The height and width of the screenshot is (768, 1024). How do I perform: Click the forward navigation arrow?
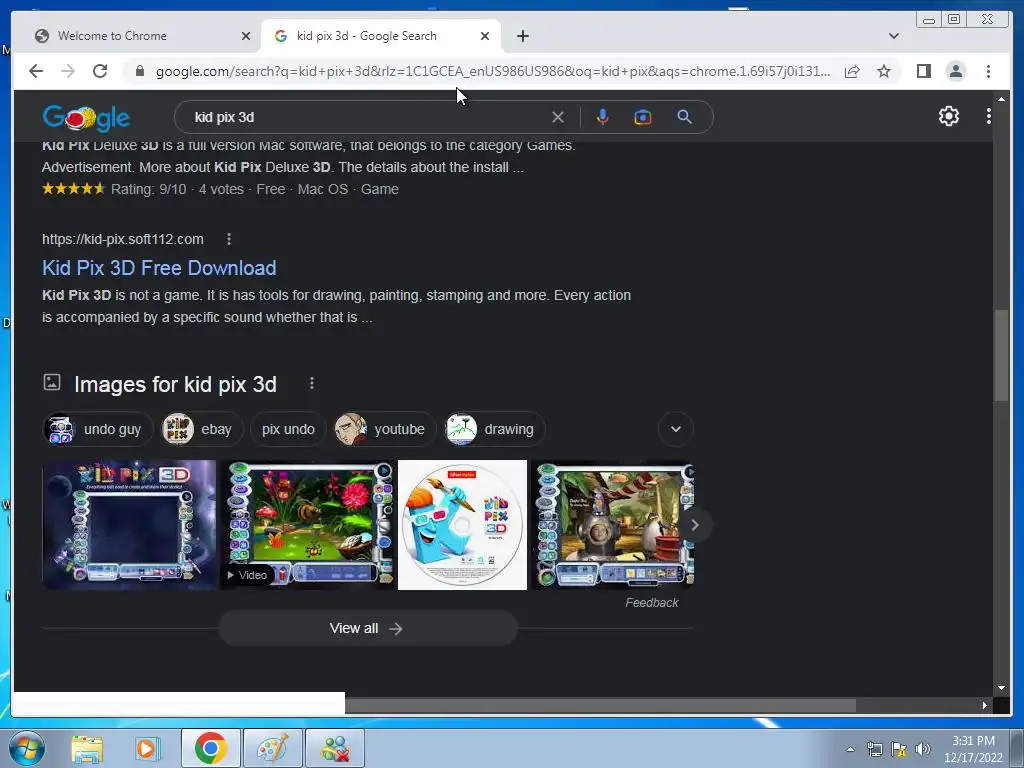pos(68,71)
